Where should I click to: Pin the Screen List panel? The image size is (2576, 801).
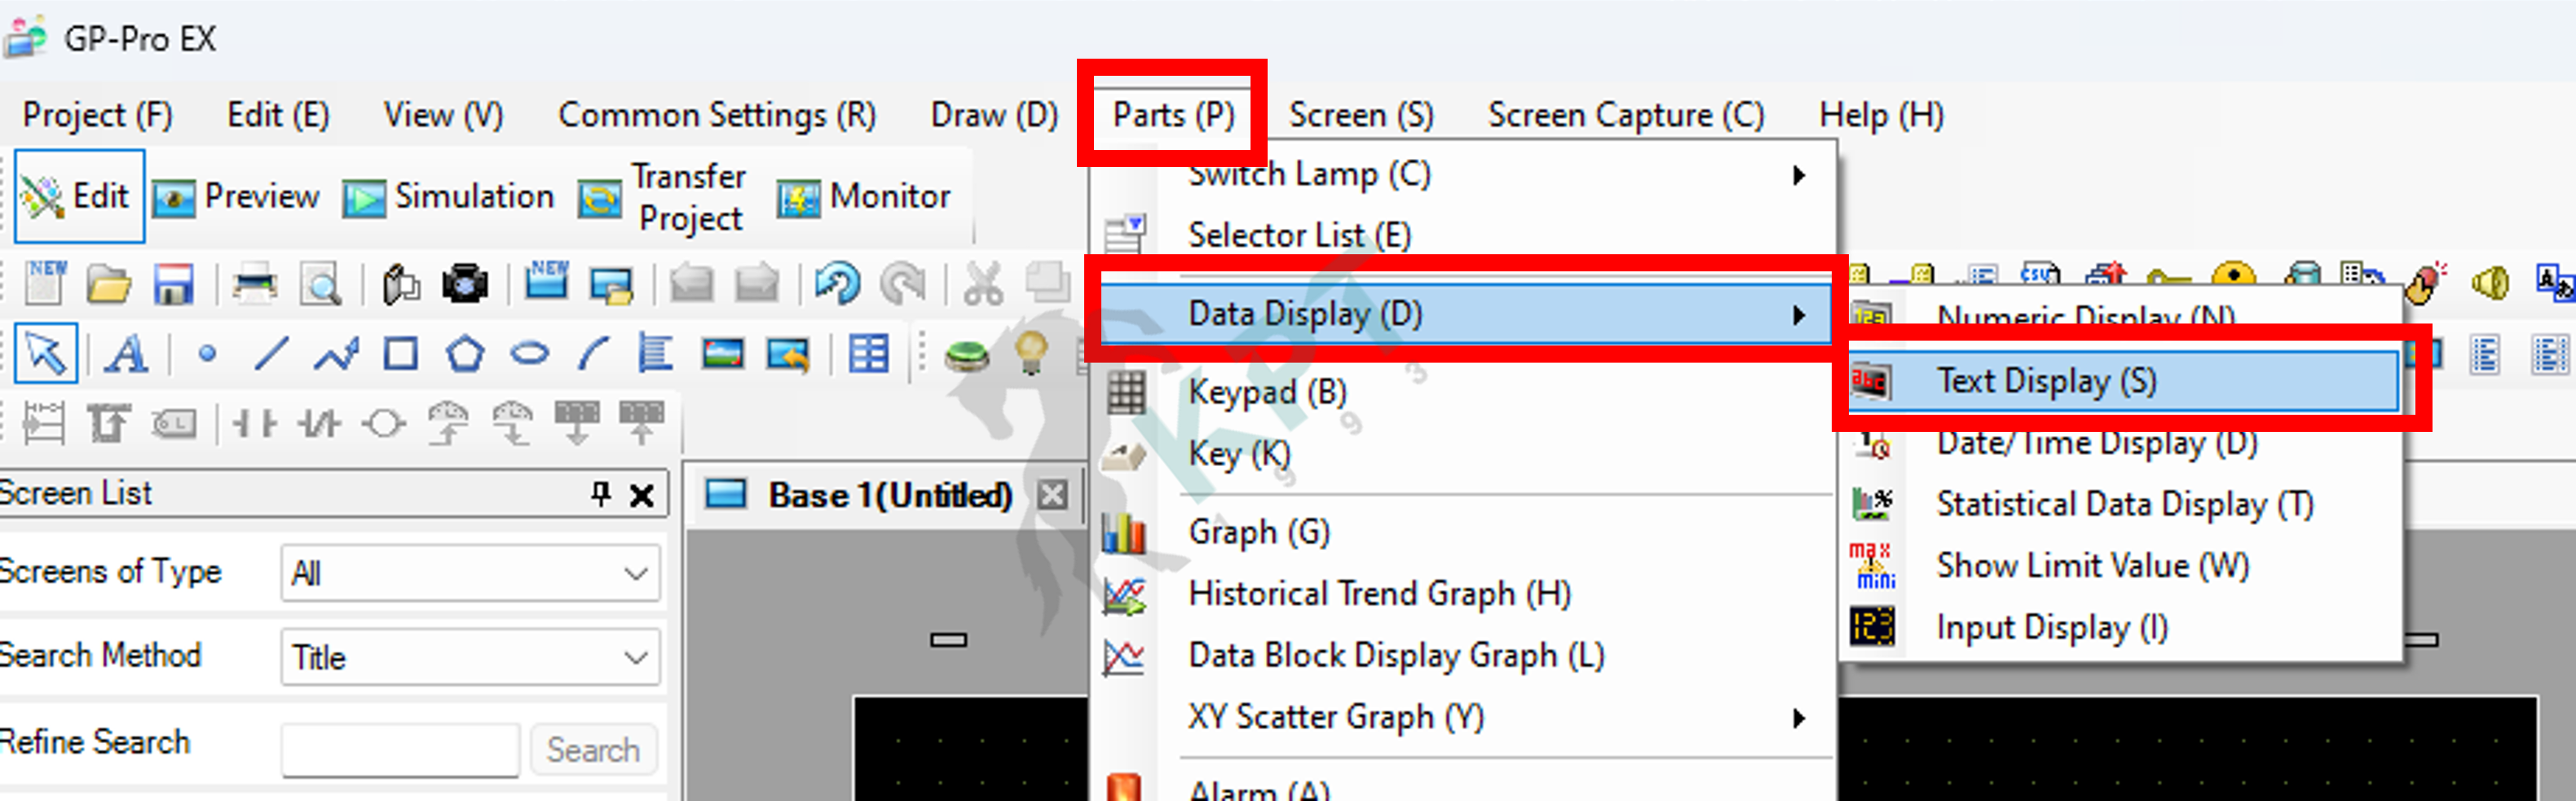[600, 493]
